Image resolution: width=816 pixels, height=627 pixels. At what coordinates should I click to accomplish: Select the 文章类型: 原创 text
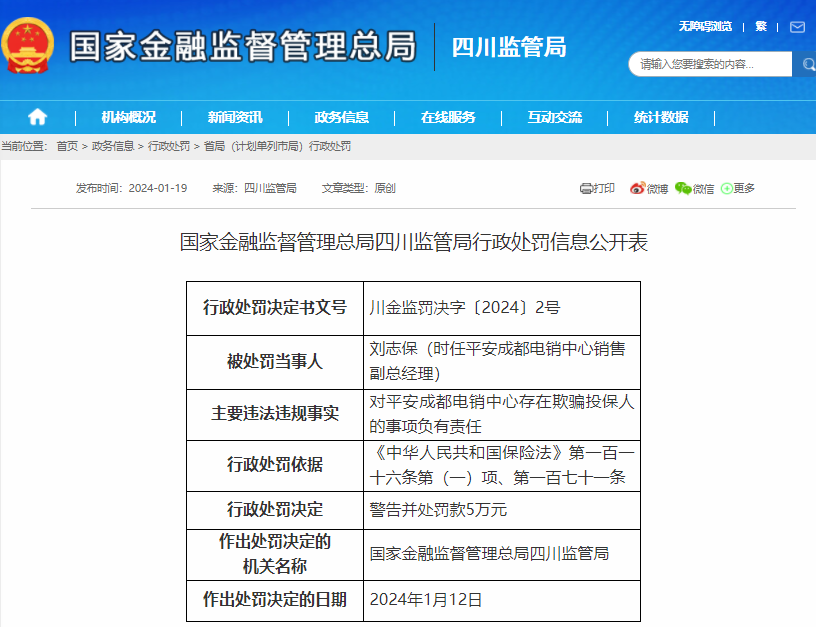click(359, 188)
